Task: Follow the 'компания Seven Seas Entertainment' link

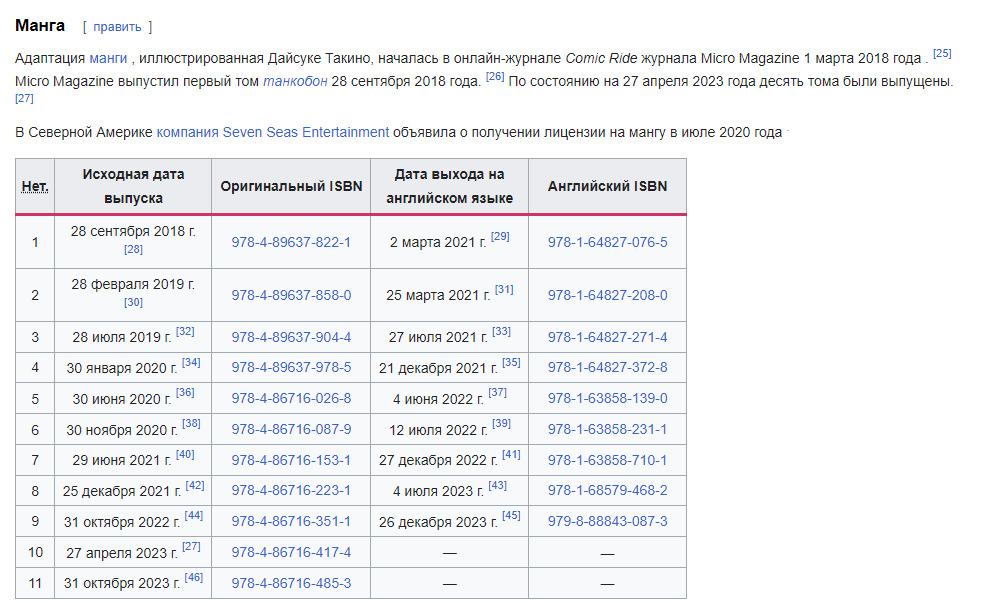Action: 272,132
